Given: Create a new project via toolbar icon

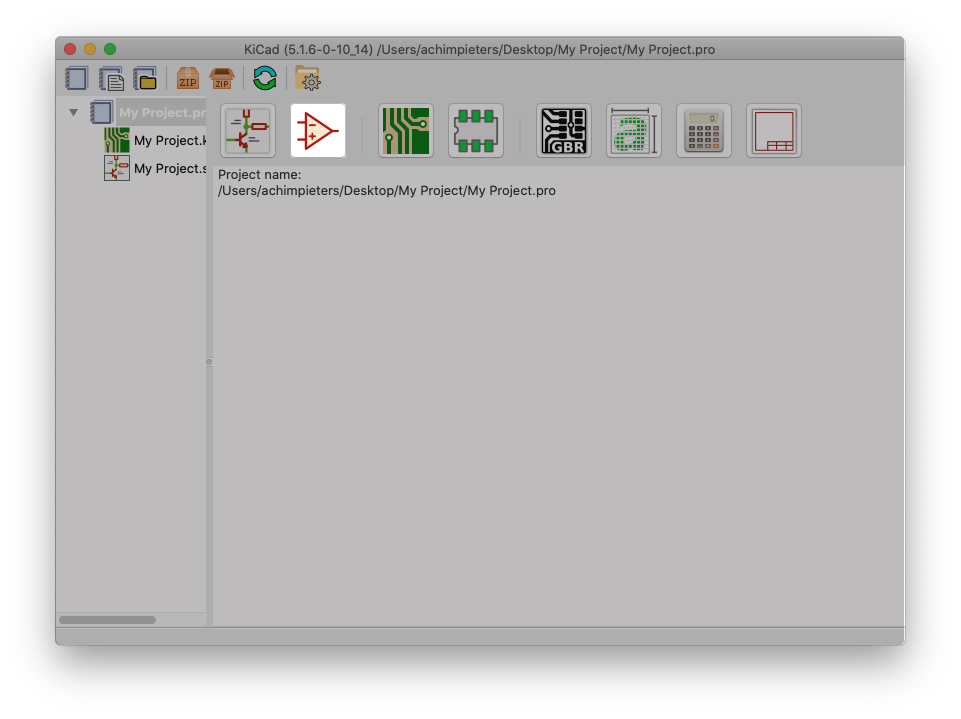Looking at the screenshot, I should pyautogui.click(x=77, y=79).
